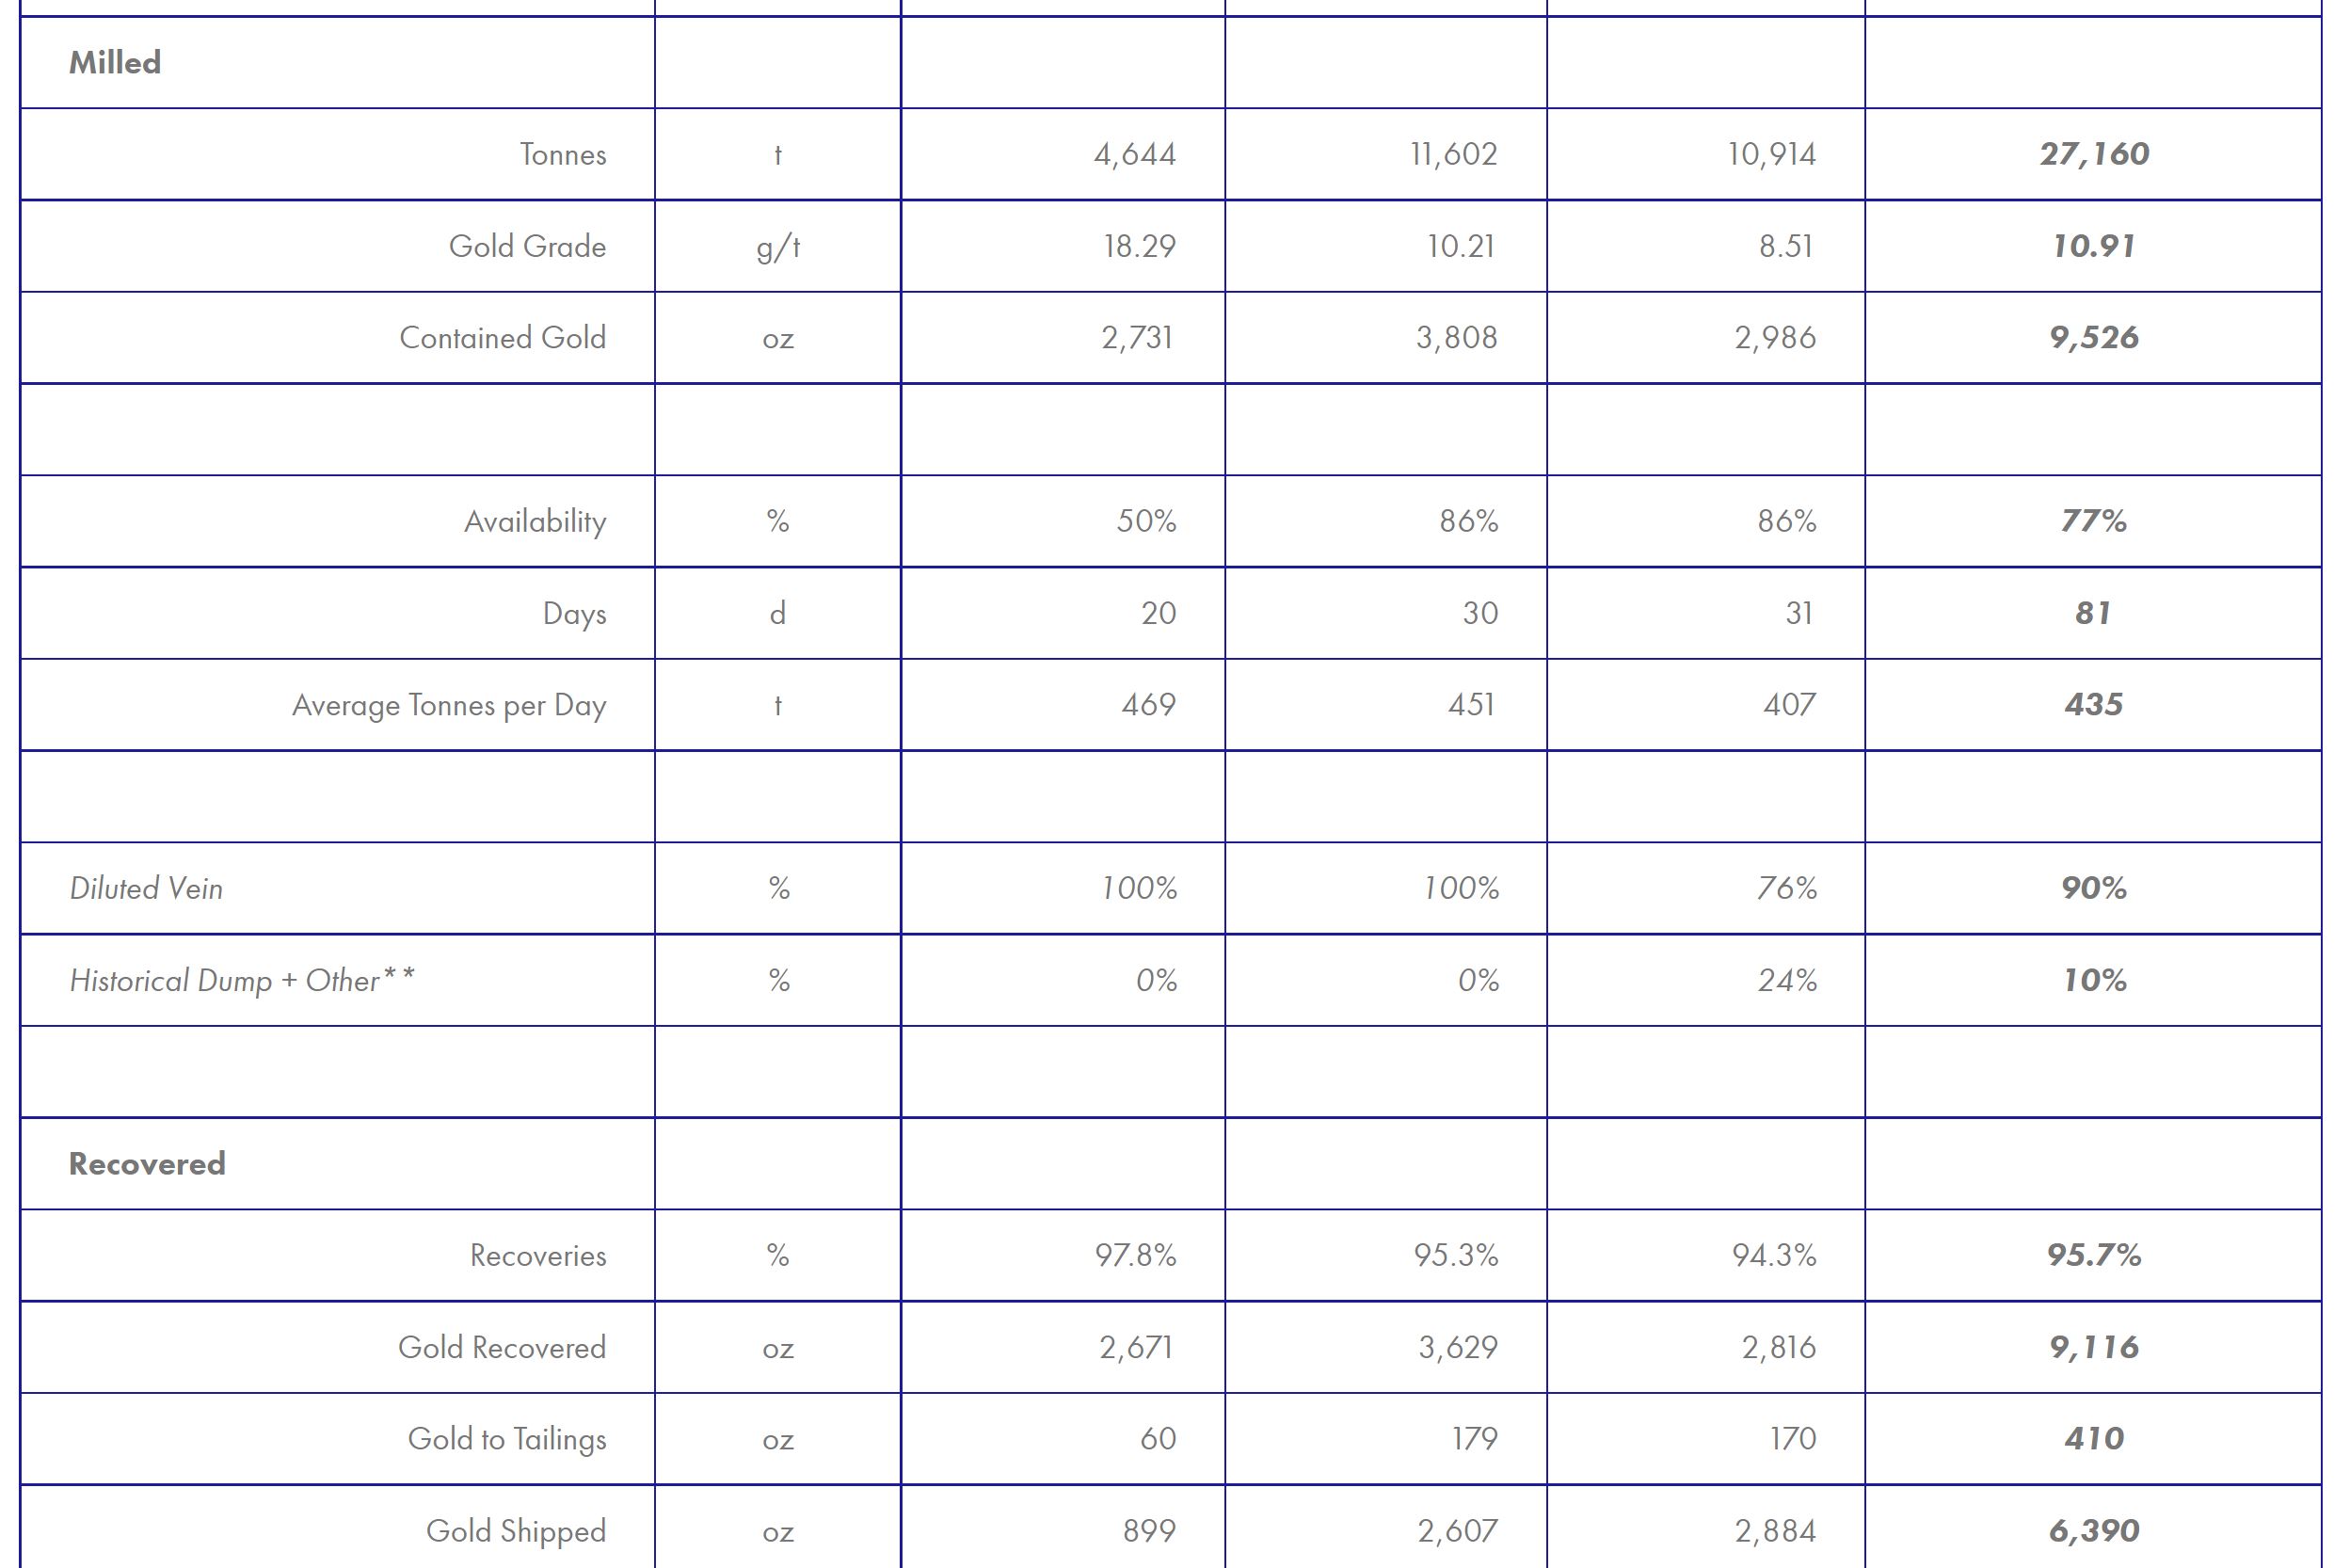
Task: Select the Contained Gold total 9,526
Action: [x=2094, y=338]
